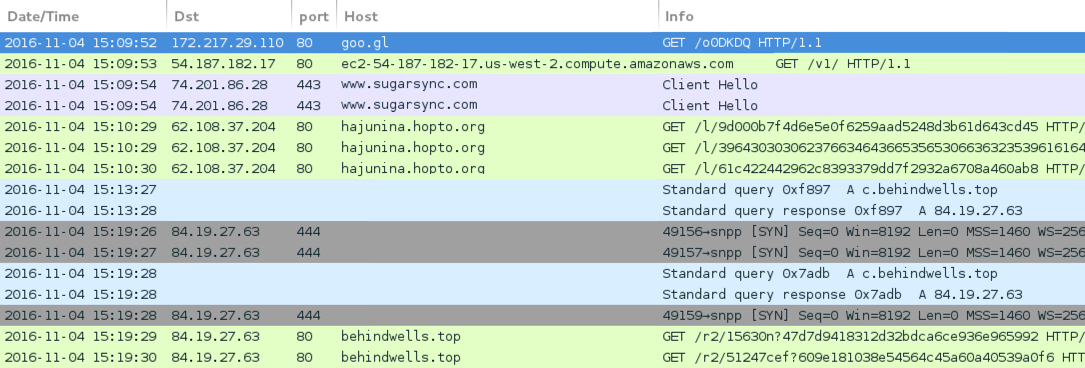Select hajunina.hopto.org GET /l/61c42244 packet
This screenshot has width=1085, height=368.
[x=542, y=168]
